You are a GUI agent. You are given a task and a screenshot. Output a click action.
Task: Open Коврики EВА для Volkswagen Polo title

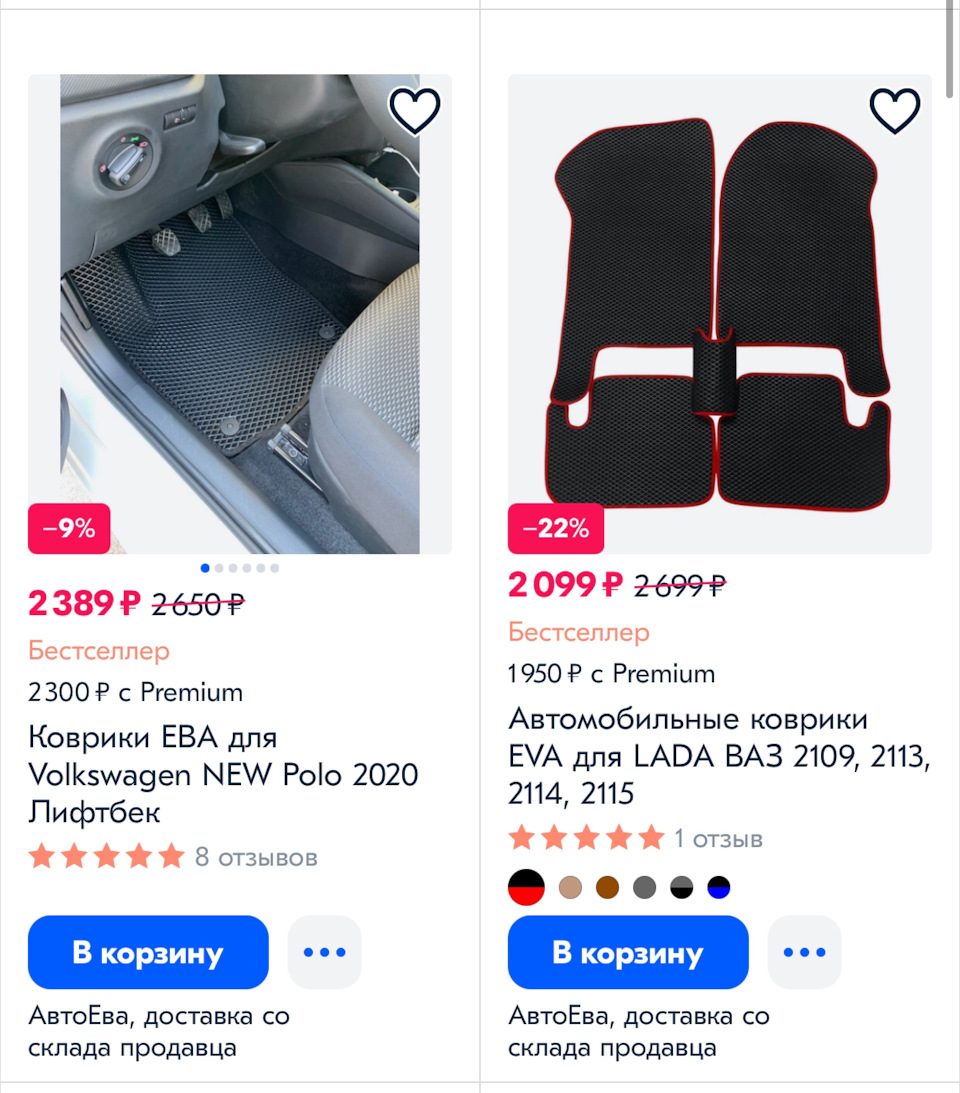coord(223,775)
